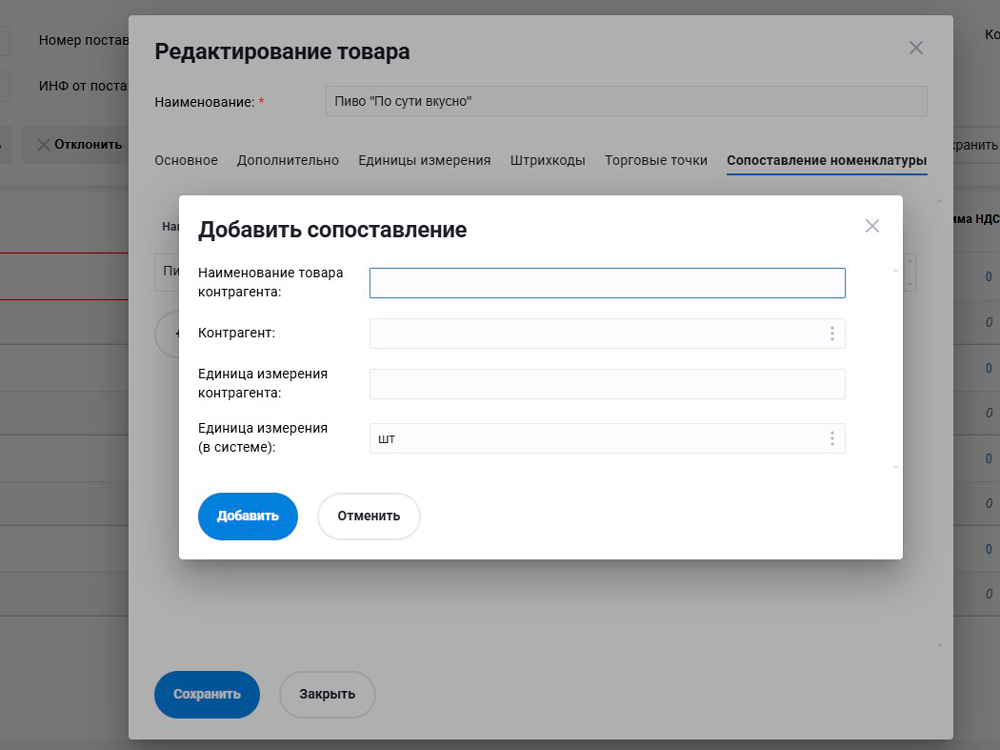Image resolution: width=1000 pixels, height=750 pixels.
Task: Close the Редактирование товара window
Action: click(x=915, y=48)
